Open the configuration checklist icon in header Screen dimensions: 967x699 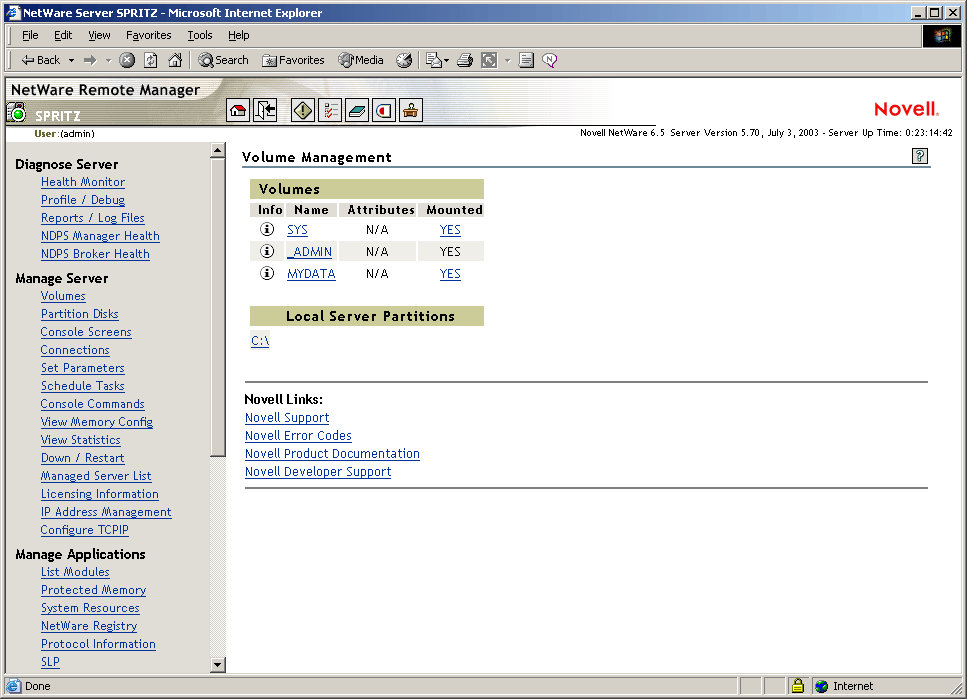pyautogui.click(x=330, y=110)
